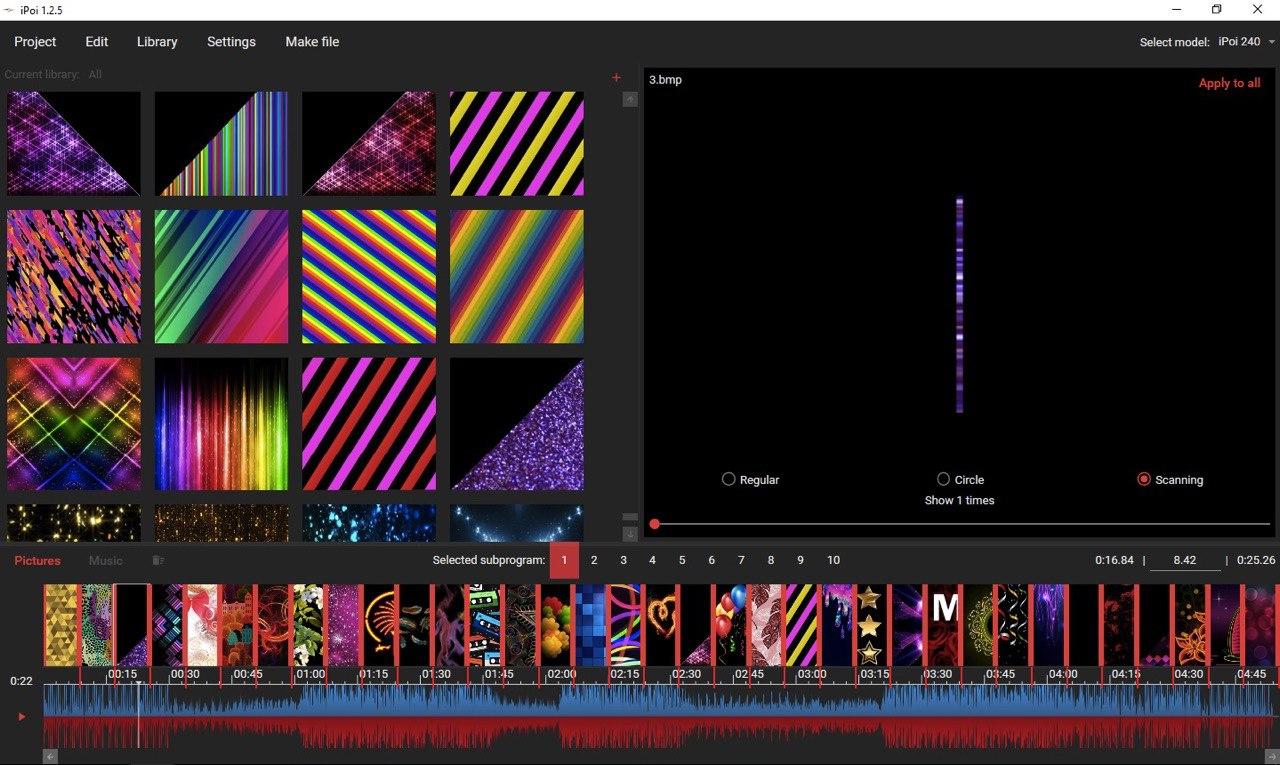Click the trash icon beside the Music tab
The height and width of the screenshot is (765, 1280).
158,561
